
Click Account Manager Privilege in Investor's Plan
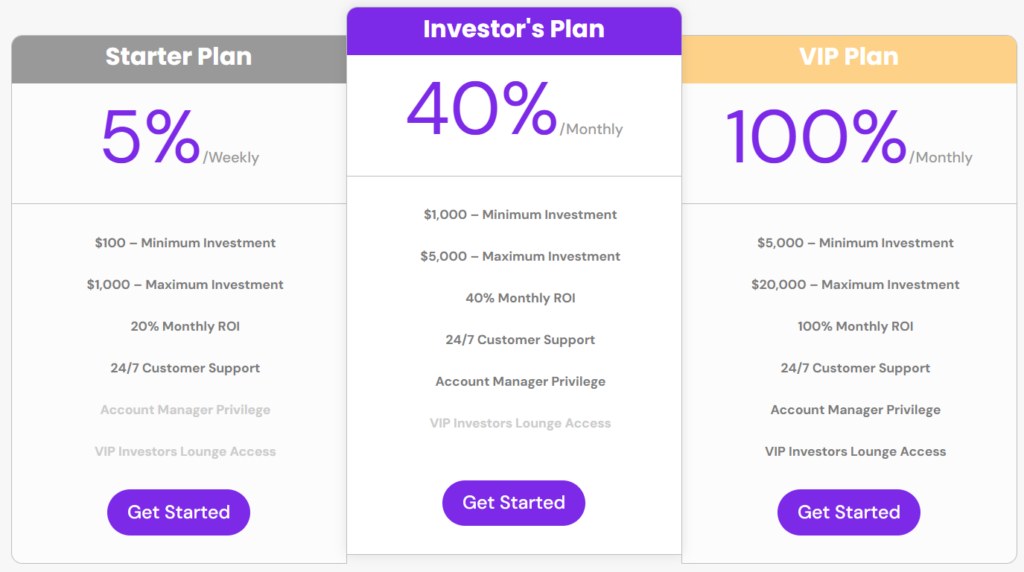tap(520, 382)
